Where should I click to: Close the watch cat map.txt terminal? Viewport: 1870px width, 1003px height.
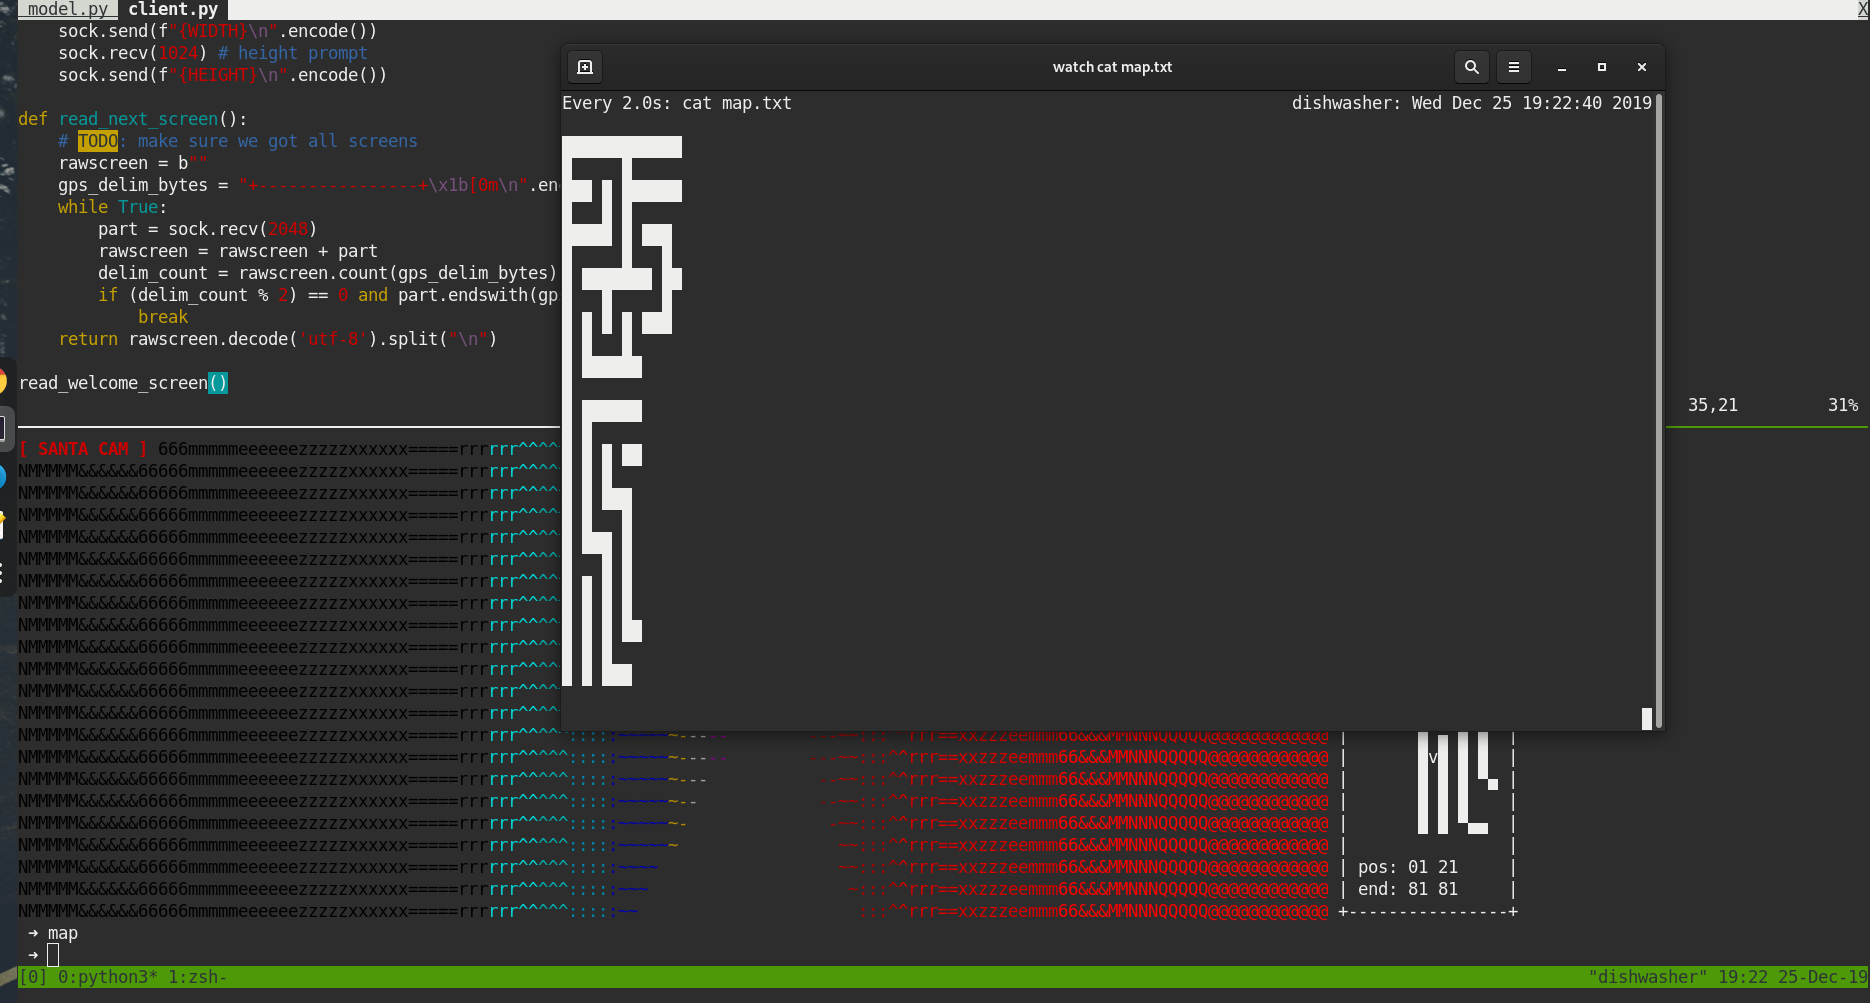pos(1641,67)
